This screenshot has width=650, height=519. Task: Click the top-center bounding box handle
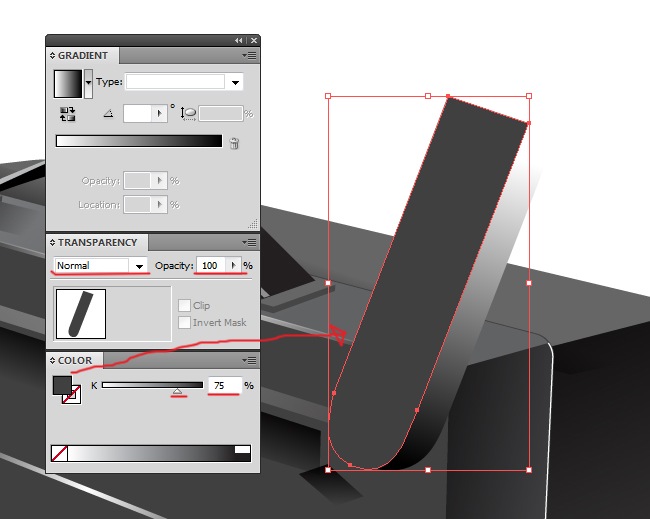[428, 96]
